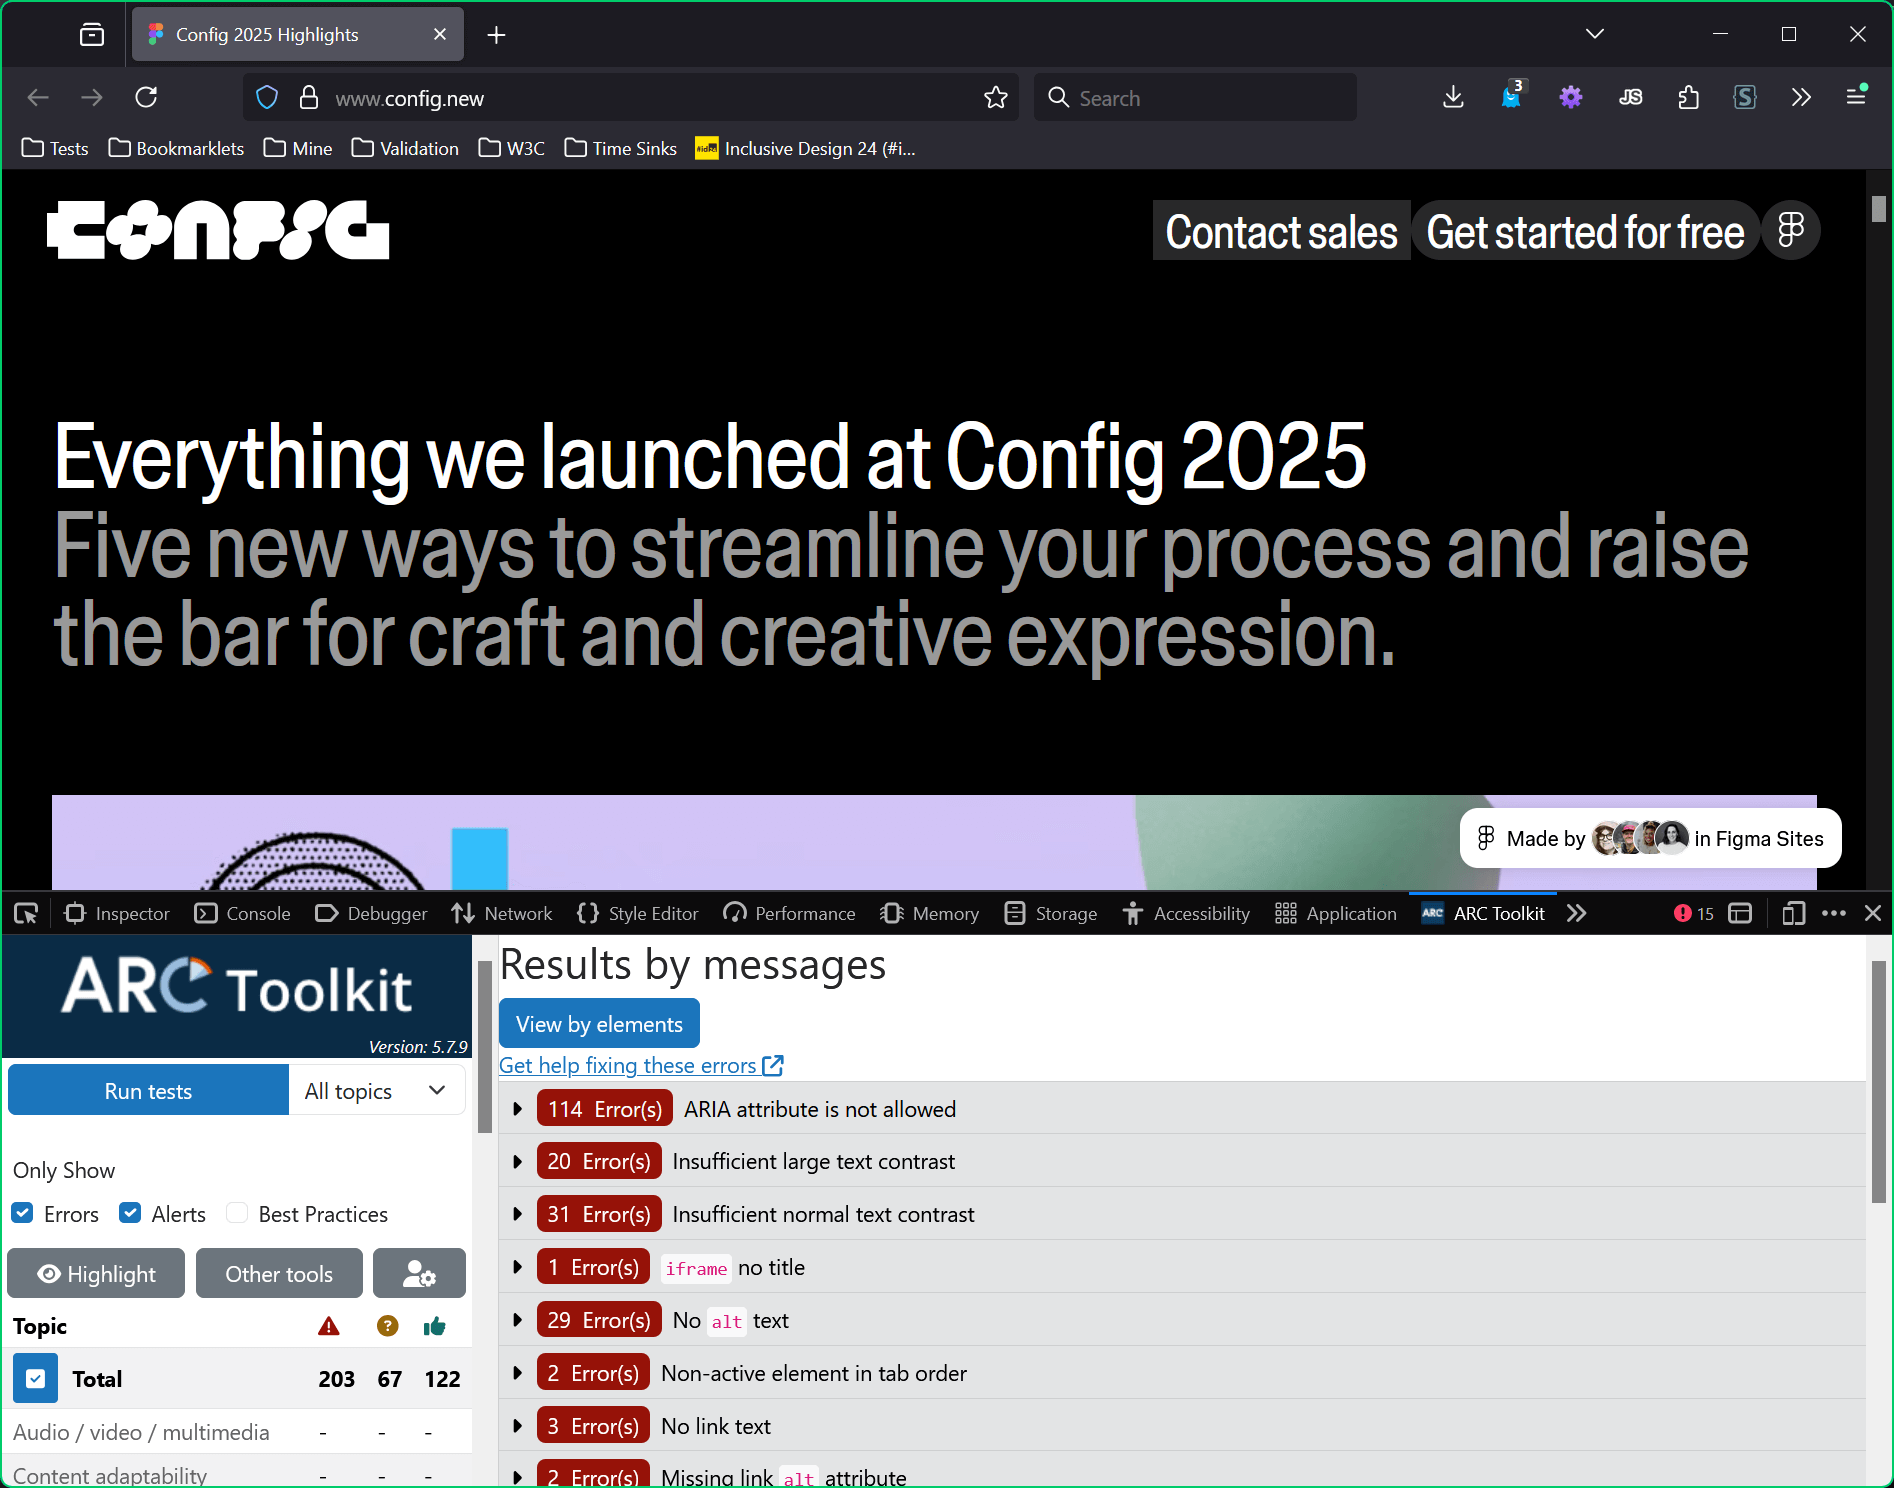Switch to the Inspector tab

(x=117, y=913)
